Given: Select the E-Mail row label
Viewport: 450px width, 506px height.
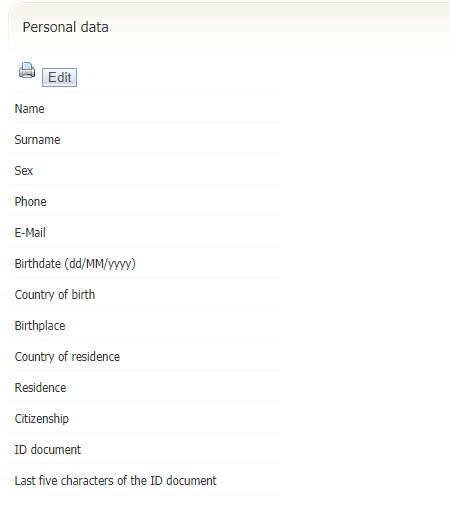Looking at the screenshot, I should 30,233.
